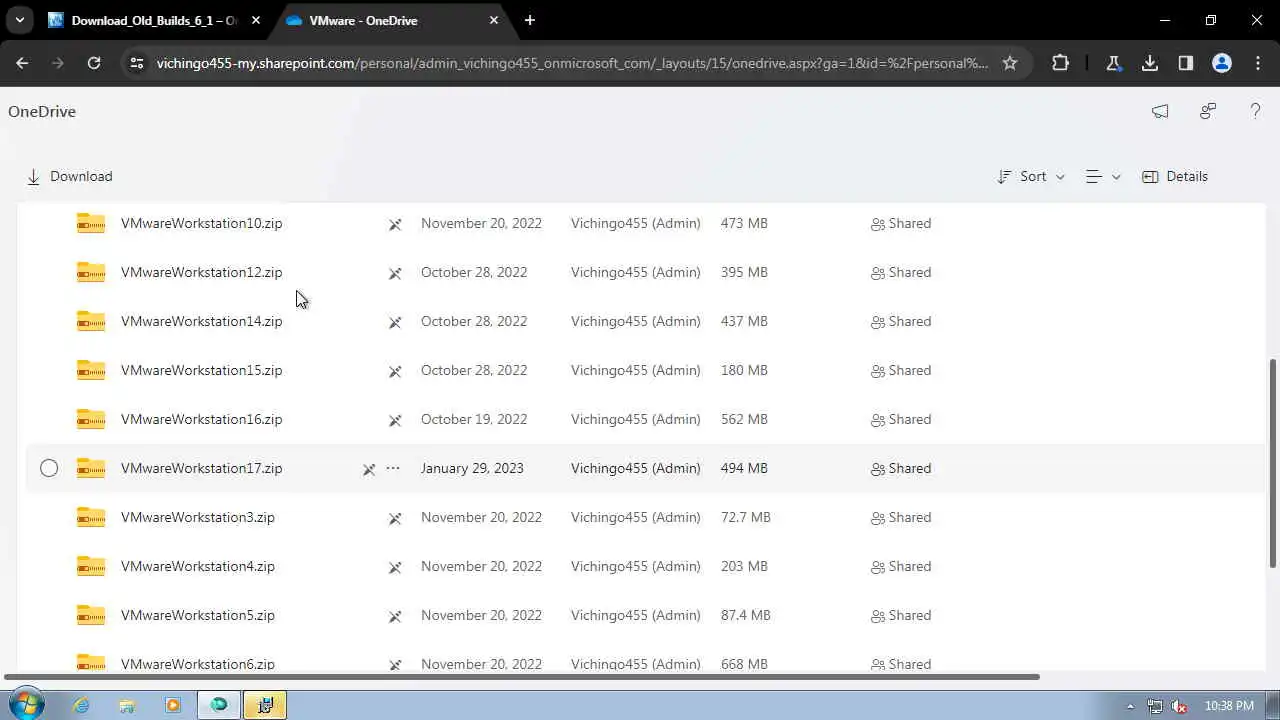Click the Download button in OneDrive toolbar
The width and height of the screenshot is (1280, 720).
(x=69, y=176)
